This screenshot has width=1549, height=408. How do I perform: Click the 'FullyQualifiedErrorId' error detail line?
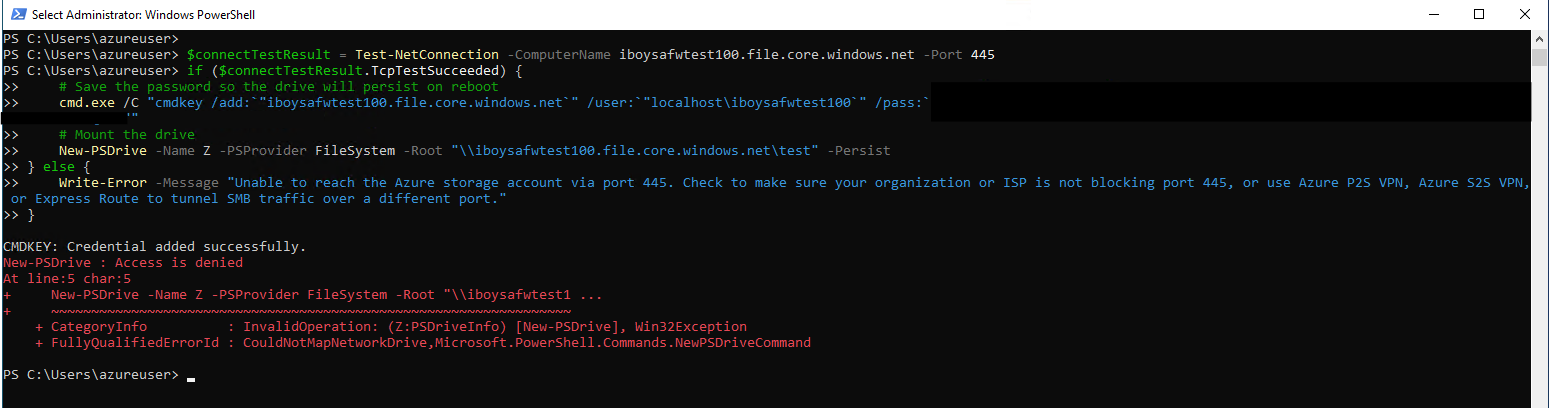tap(423, 342)
